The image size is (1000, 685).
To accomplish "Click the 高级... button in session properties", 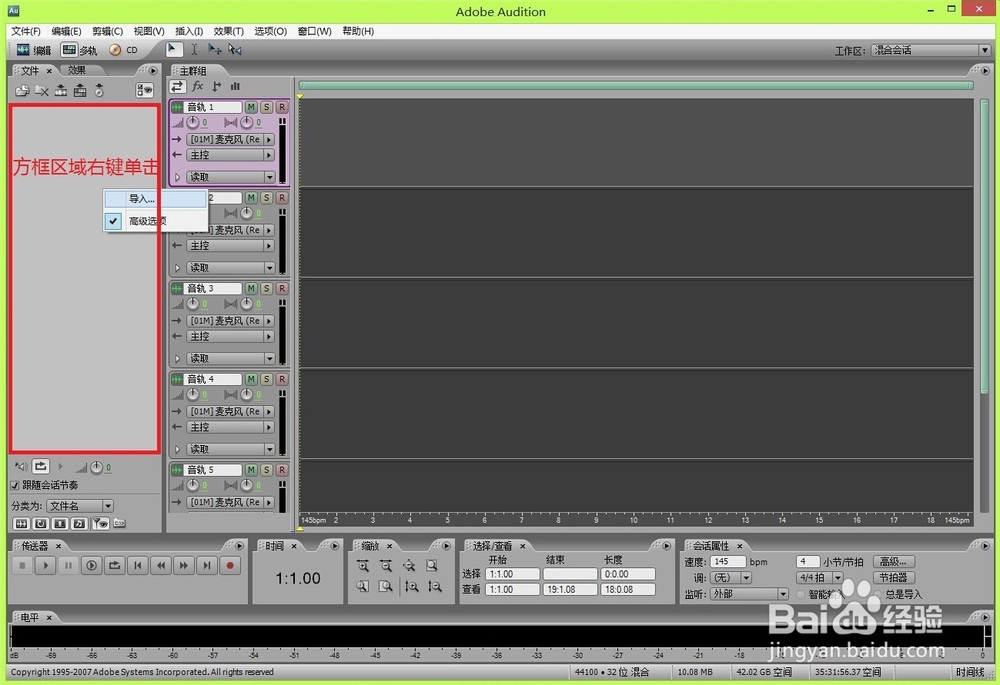I will coord(893,562).
